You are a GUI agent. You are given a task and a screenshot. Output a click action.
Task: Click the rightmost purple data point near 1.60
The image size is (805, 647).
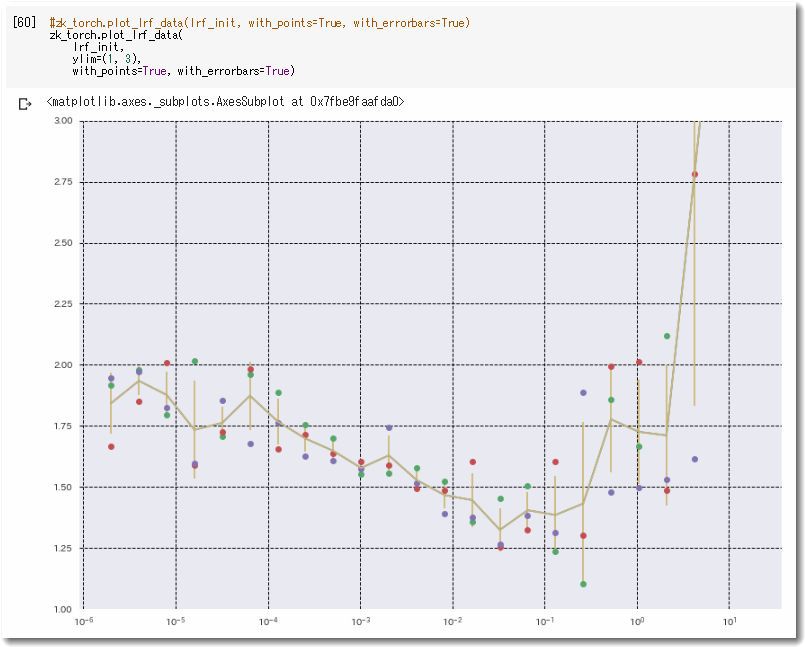pyautogui.click(x=694, y=460)
